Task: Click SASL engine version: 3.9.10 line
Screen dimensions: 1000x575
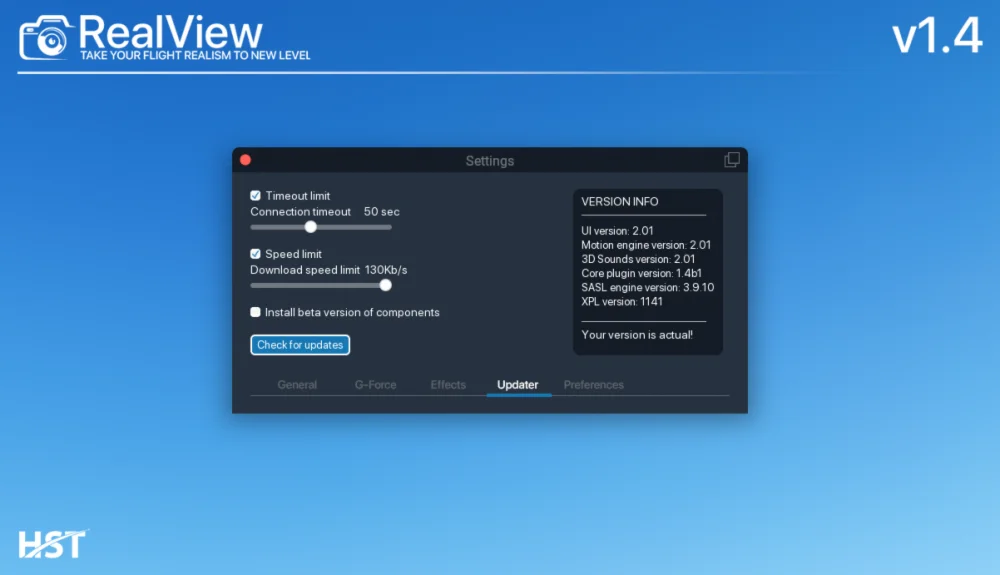Action: pyautogui.click(x=648, y=287)
